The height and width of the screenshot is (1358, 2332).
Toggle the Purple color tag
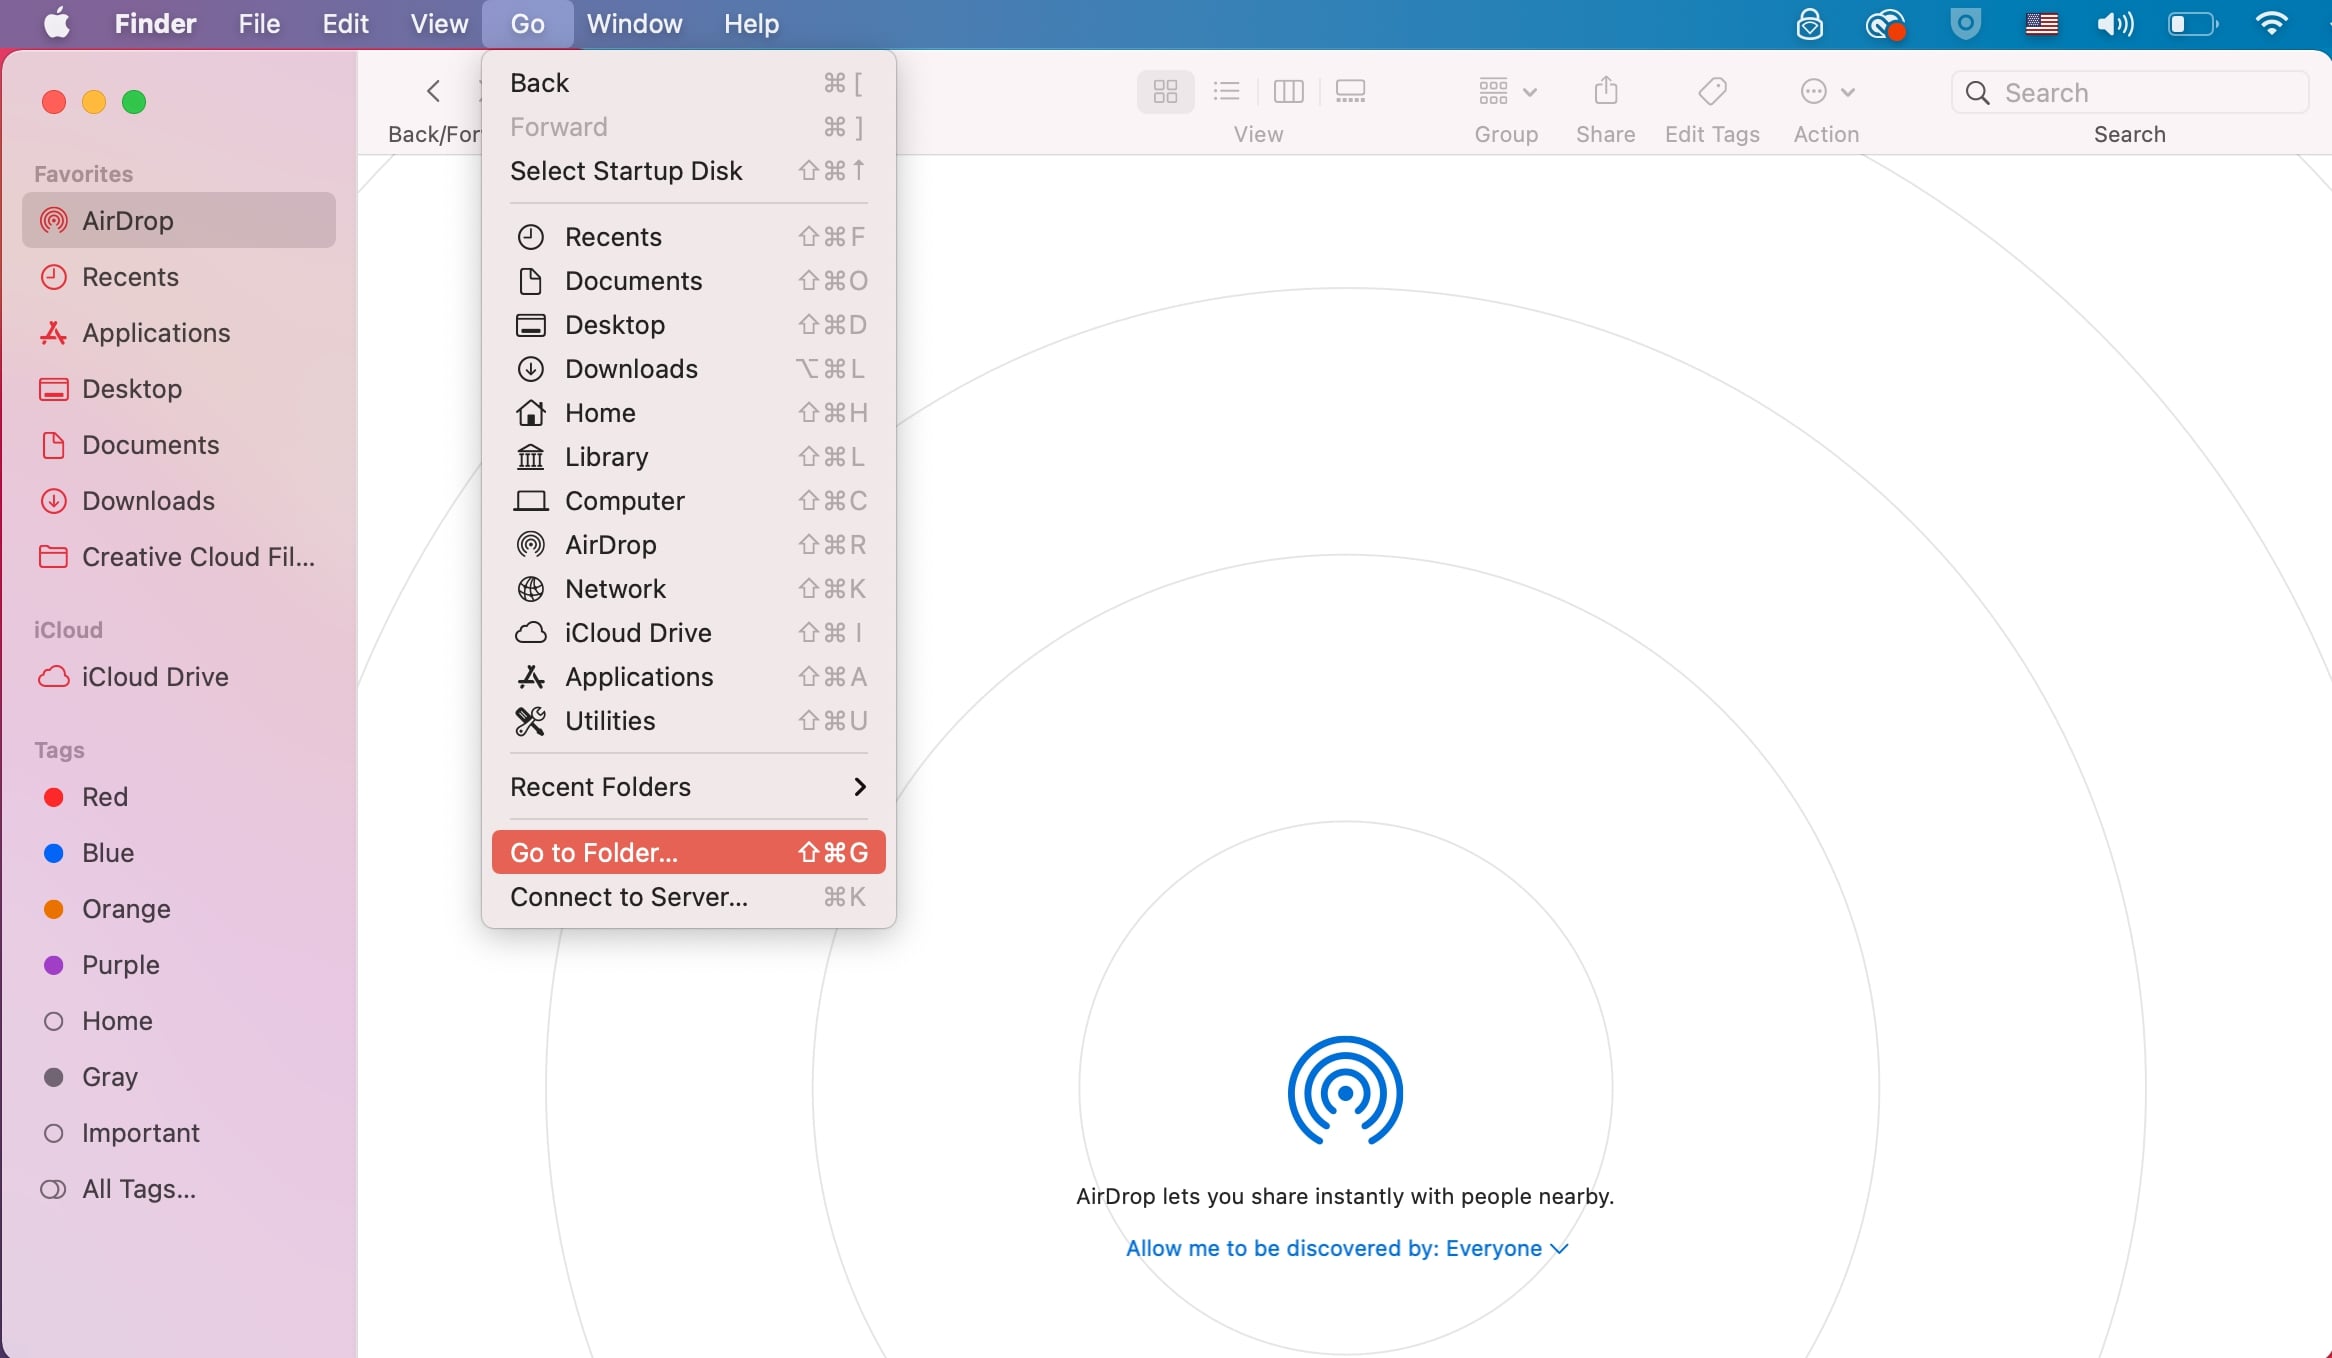pos(121,965)
